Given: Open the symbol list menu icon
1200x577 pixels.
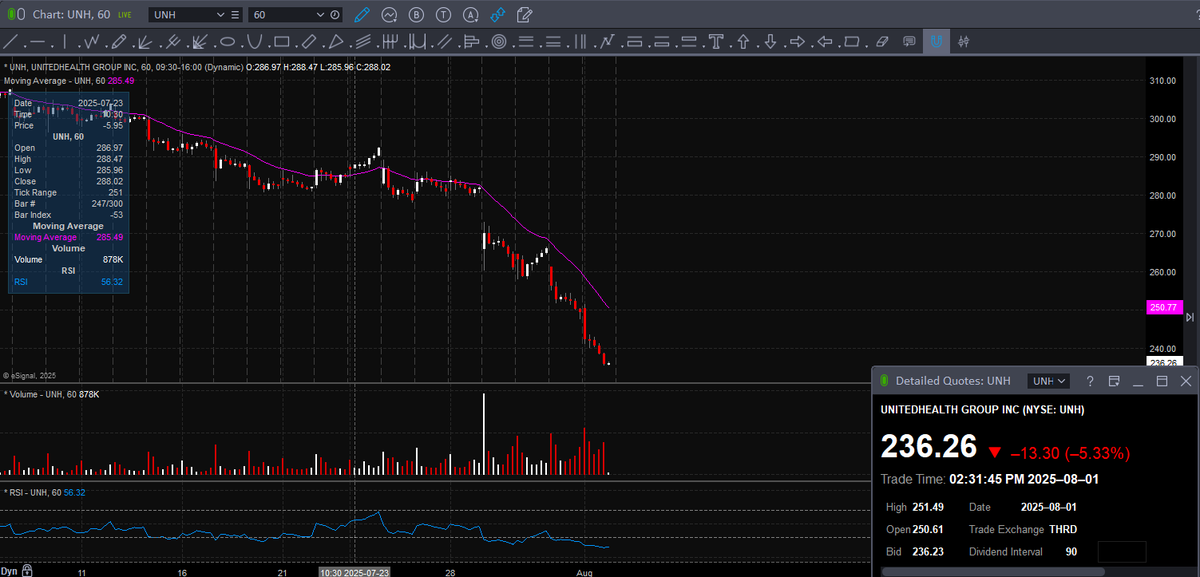Looking at the screenshot, I should [235, 15].
